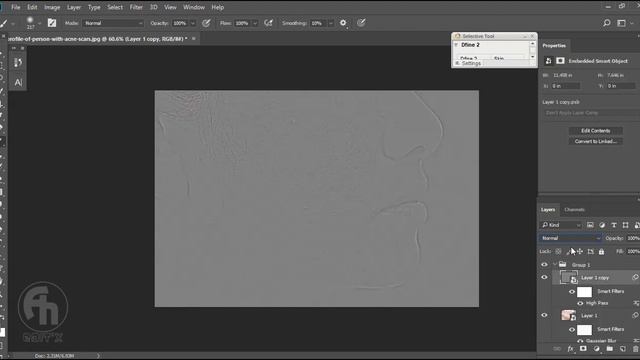Switch to the Channels tab
This screenshot has height=360, width=640.
pos(574,210)
